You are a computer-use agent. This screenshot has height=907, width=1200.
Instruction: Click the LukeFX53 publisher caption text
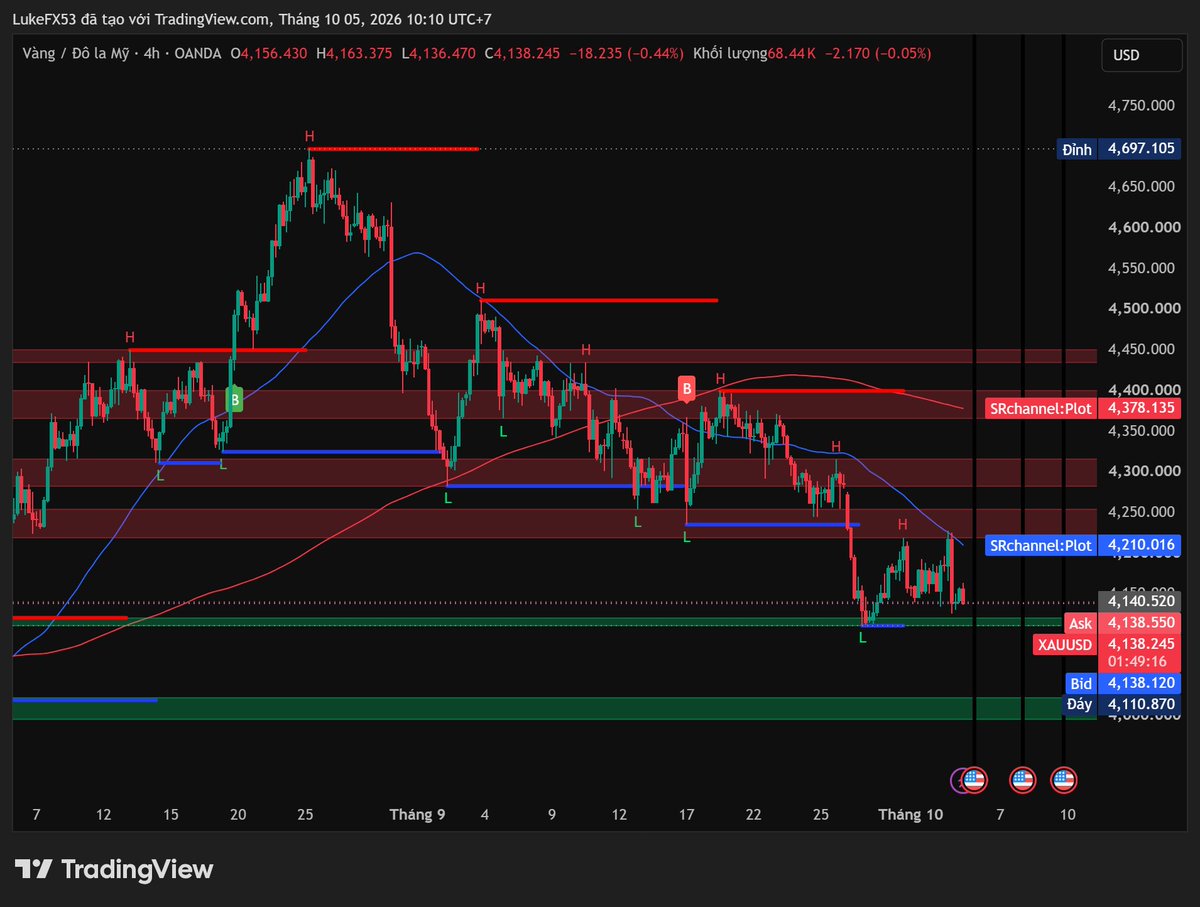click(252, 19)
